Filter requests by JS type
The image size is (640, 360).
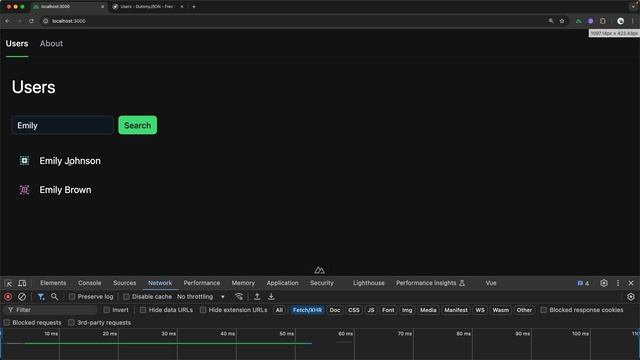(371, 310)
